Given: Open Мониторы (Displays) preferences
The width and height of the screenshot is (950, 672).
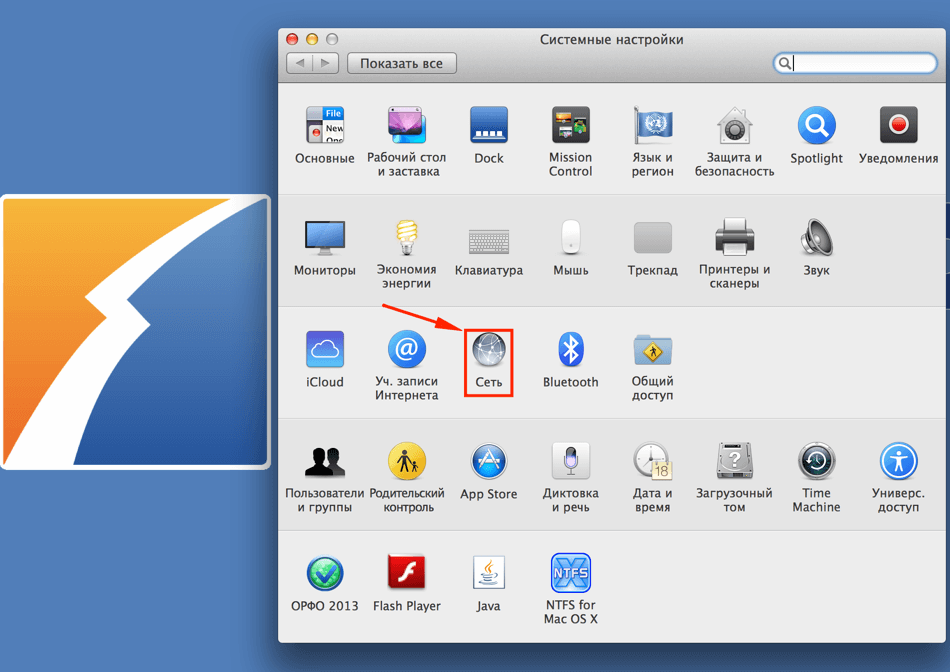Looking at the screenshot, I should tap(325, 239).
